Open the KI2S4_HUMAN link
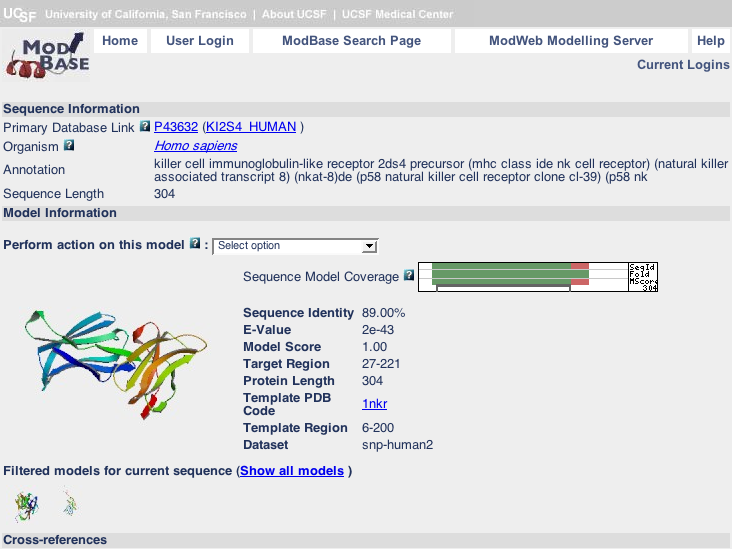This screenshot has width=734, height=549. [251, 127]
